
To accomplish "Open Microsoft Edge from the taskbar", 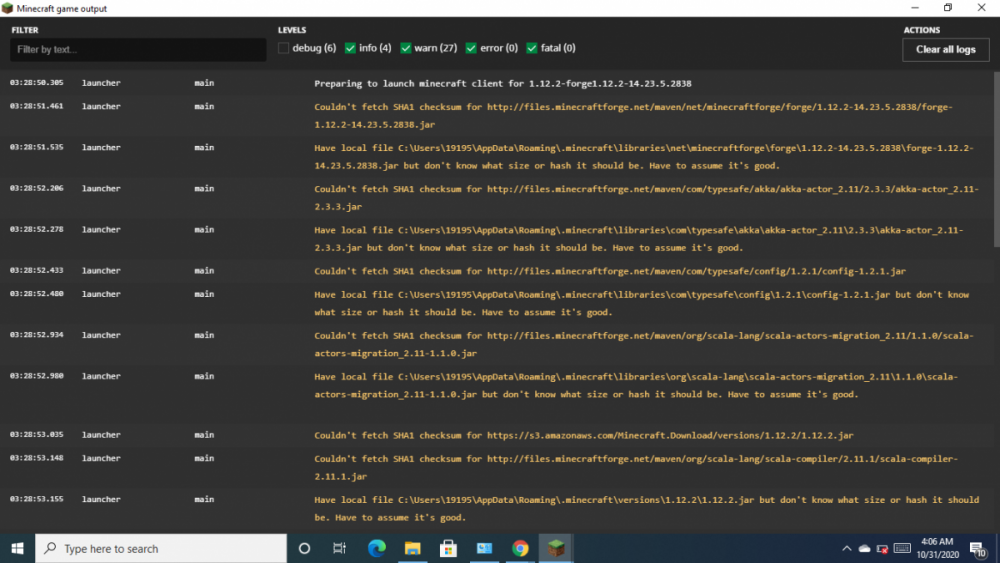I will [x=376, y=548].
